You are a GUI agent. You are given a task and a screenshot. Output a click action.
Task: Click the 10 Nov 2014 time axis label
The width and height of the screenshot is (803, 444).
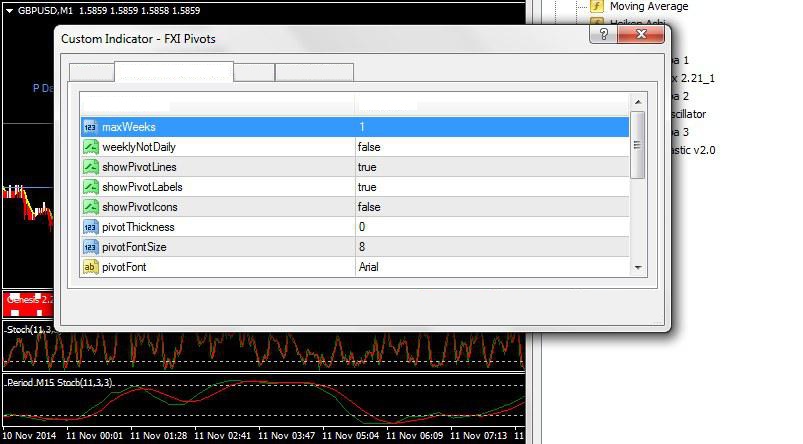pyautogui.click(x=30, y=436)
